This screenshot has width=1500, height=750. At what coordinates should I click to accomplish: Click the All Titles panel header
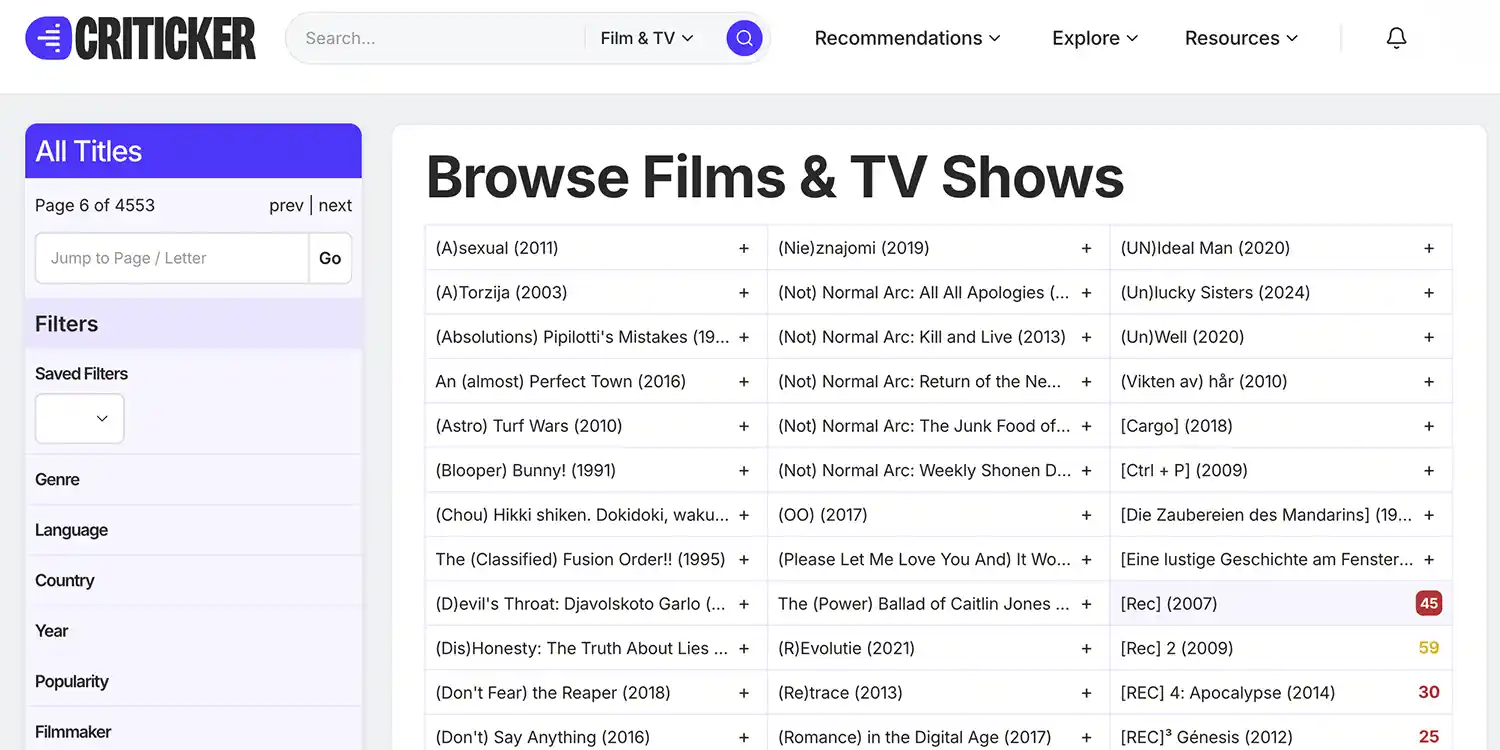coord(193,151)
